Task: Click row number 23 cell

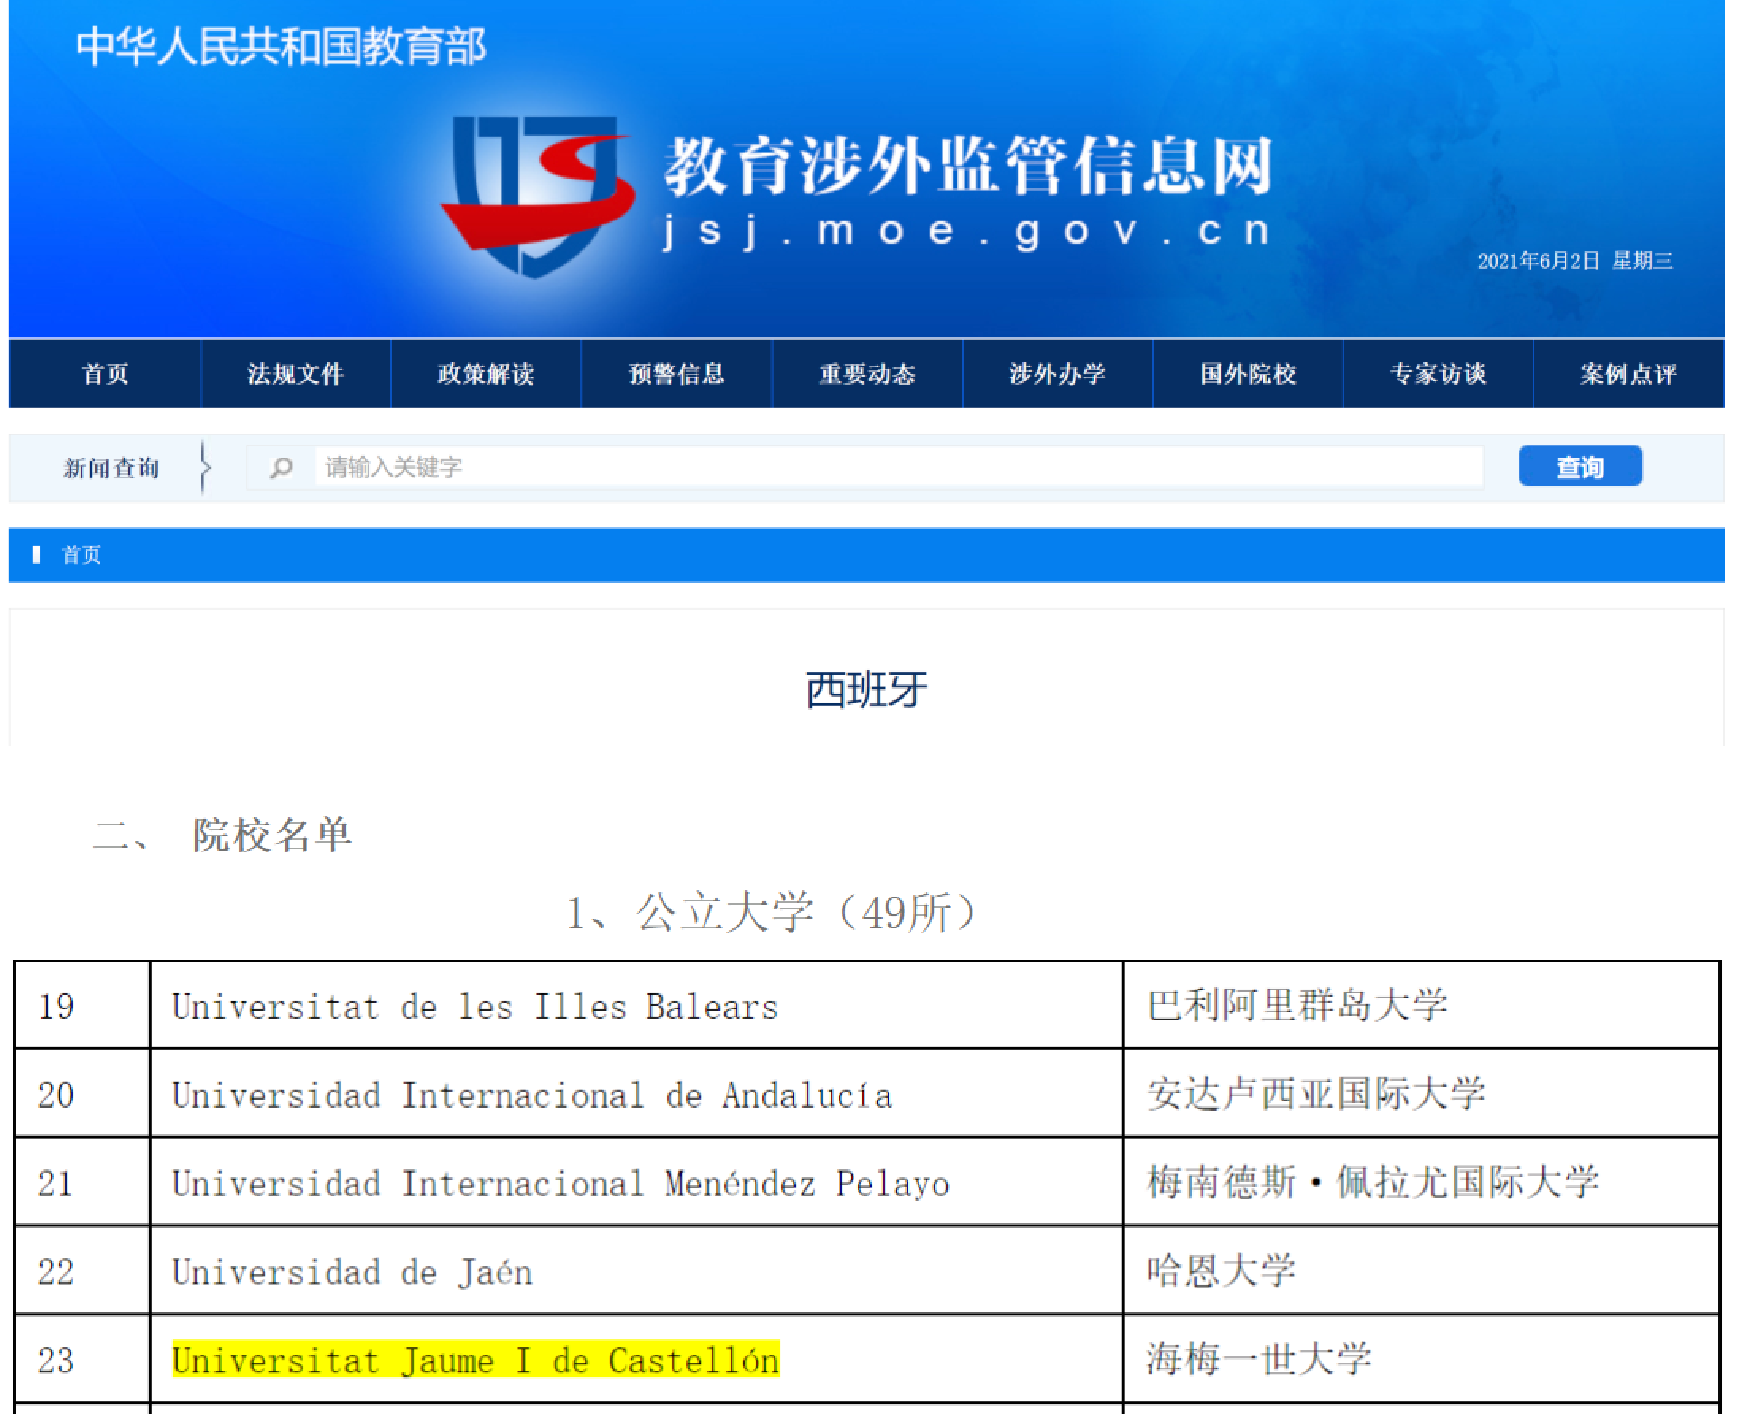Action: (x=82, y=1359)
